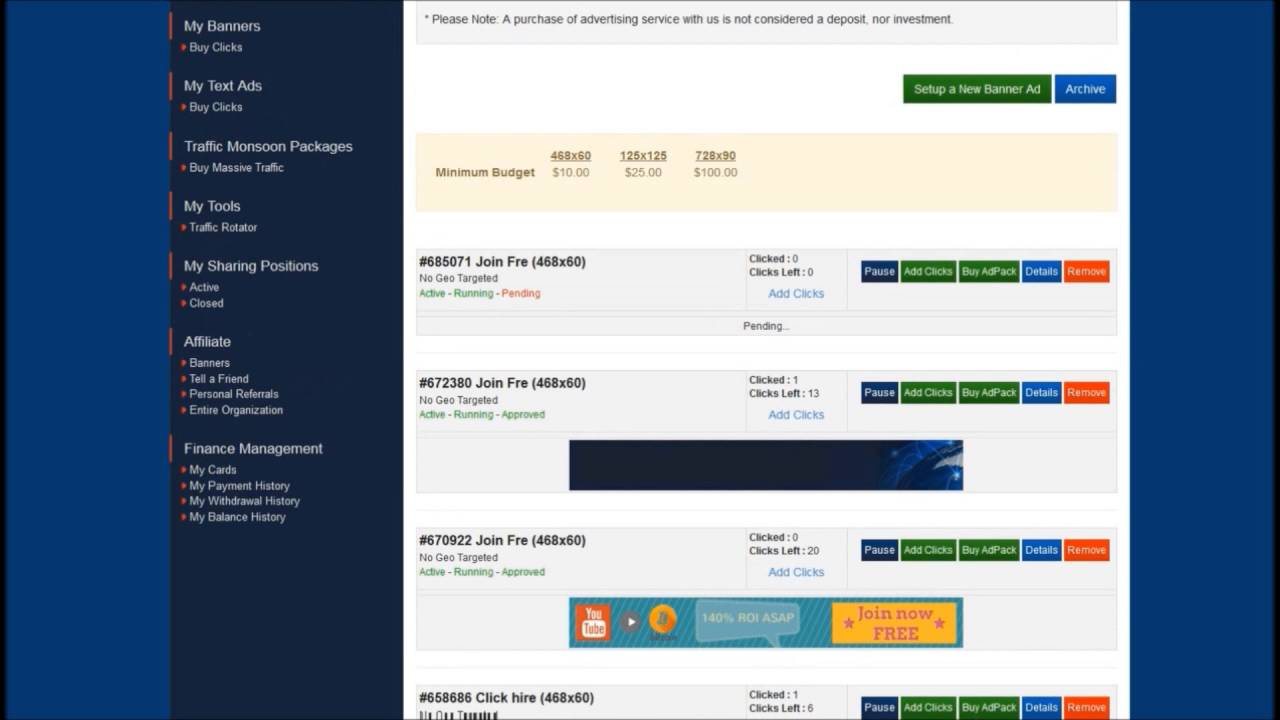Click the Affiliate sidebar heading
This screenshot has width=1280, height=720.
[x=207, y=342]
